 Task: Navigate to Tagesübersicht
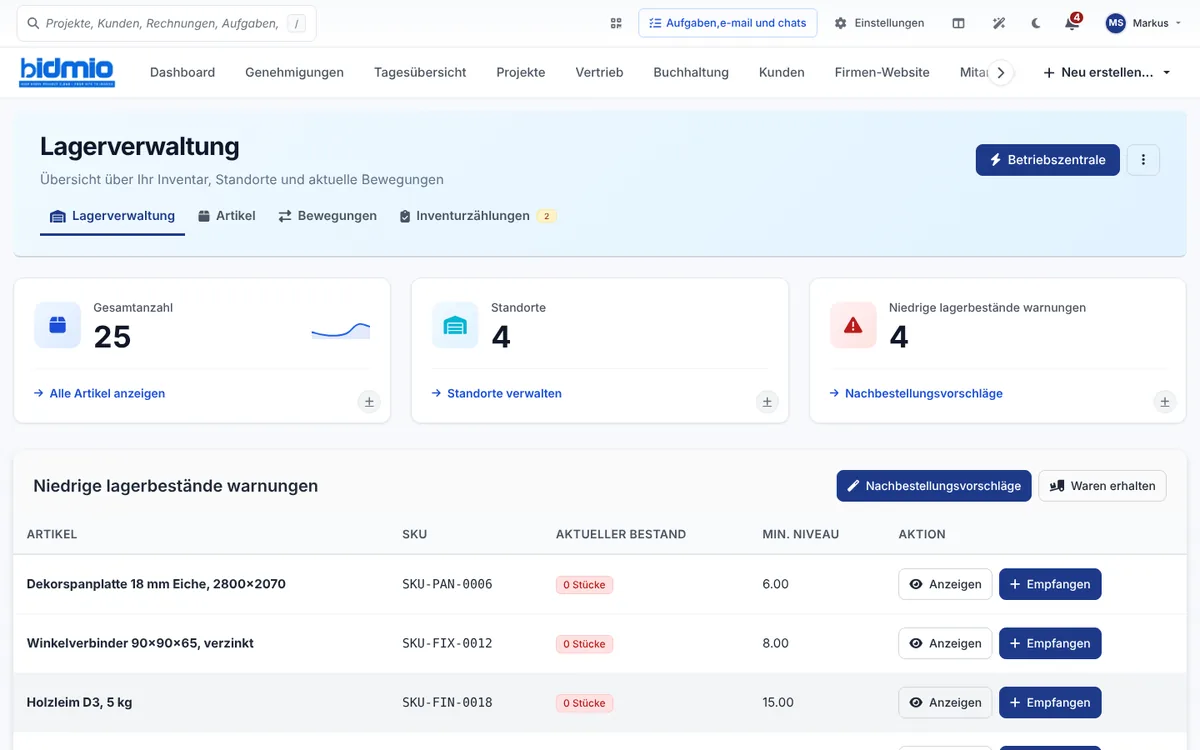point(420,72)
